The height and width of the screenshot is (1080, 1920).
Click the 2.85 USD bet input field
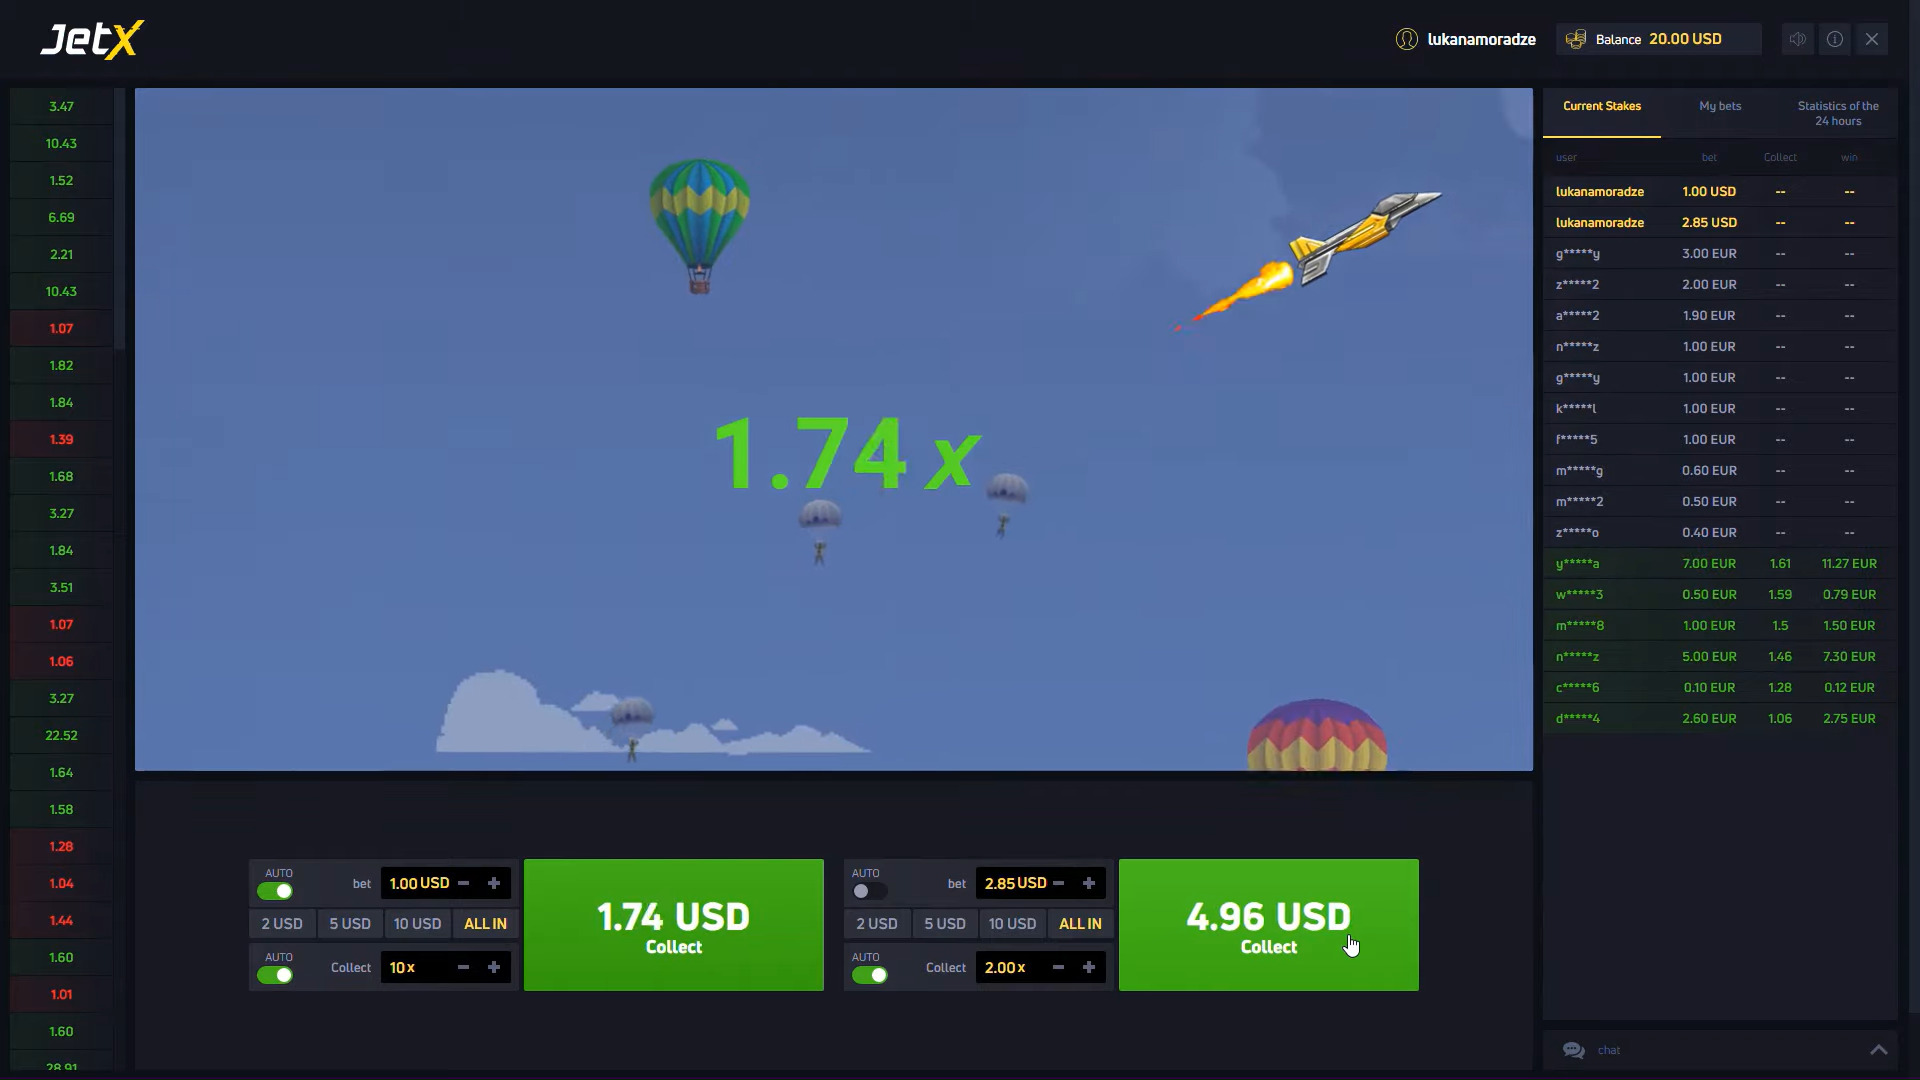click(x=1013, y=883)
